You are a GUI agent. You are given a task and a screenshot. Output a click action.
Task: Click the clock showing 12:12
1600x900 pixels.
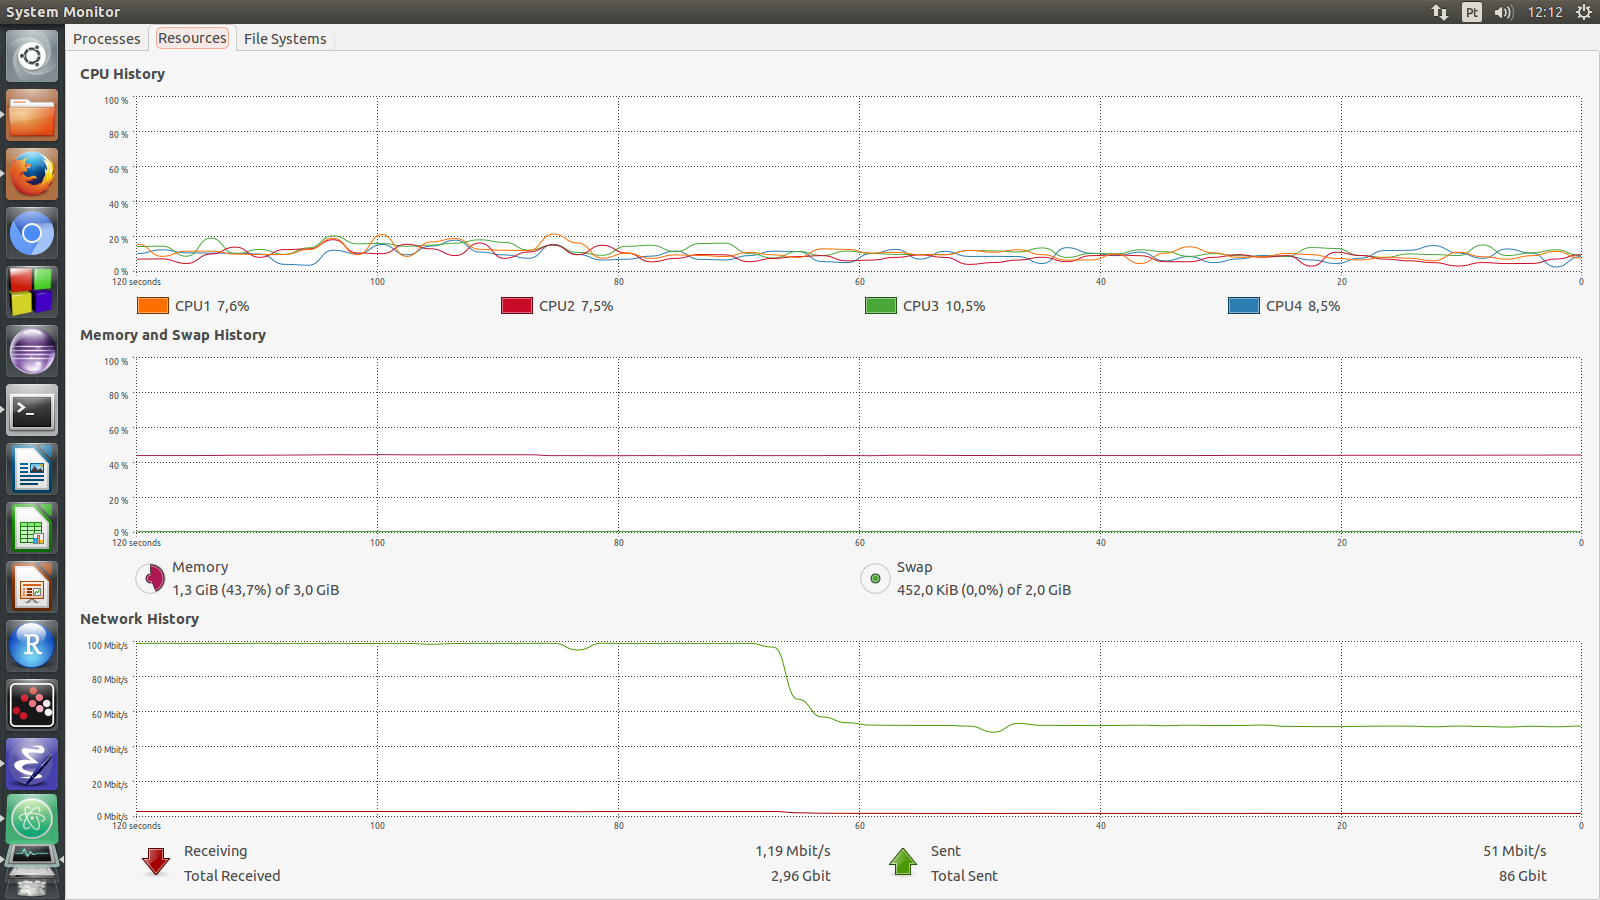click(x=1545, y=12)
